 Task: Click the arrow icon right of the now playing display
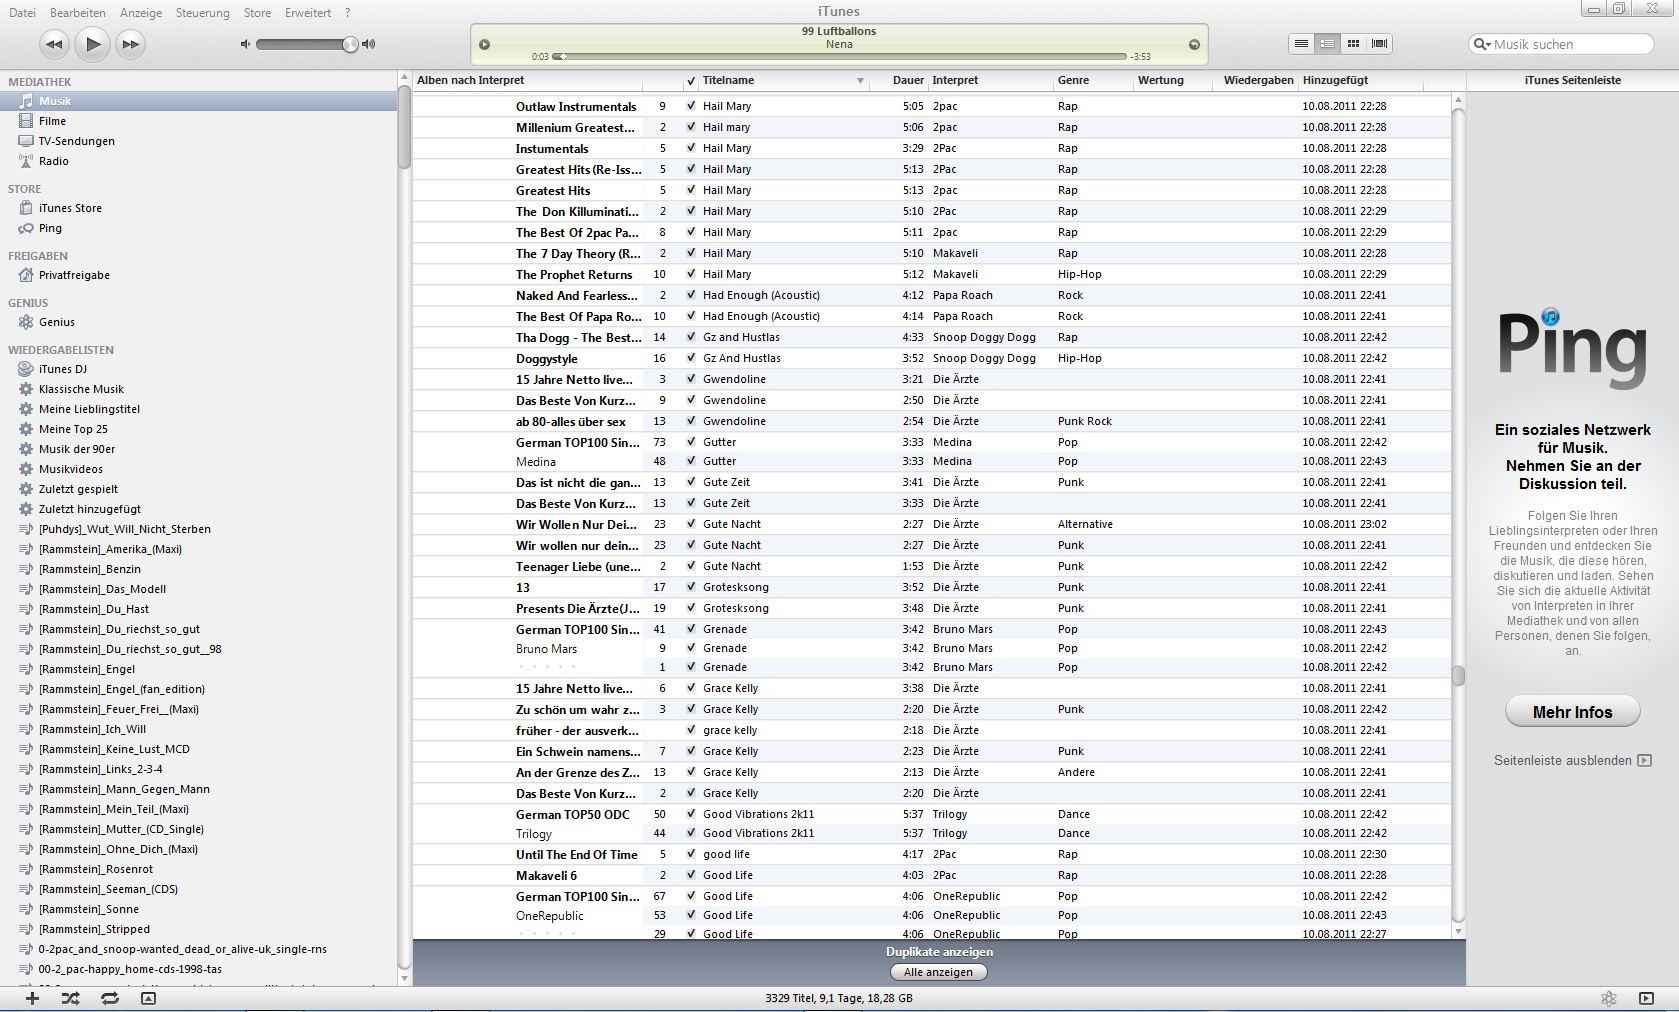click(1194, 44)
